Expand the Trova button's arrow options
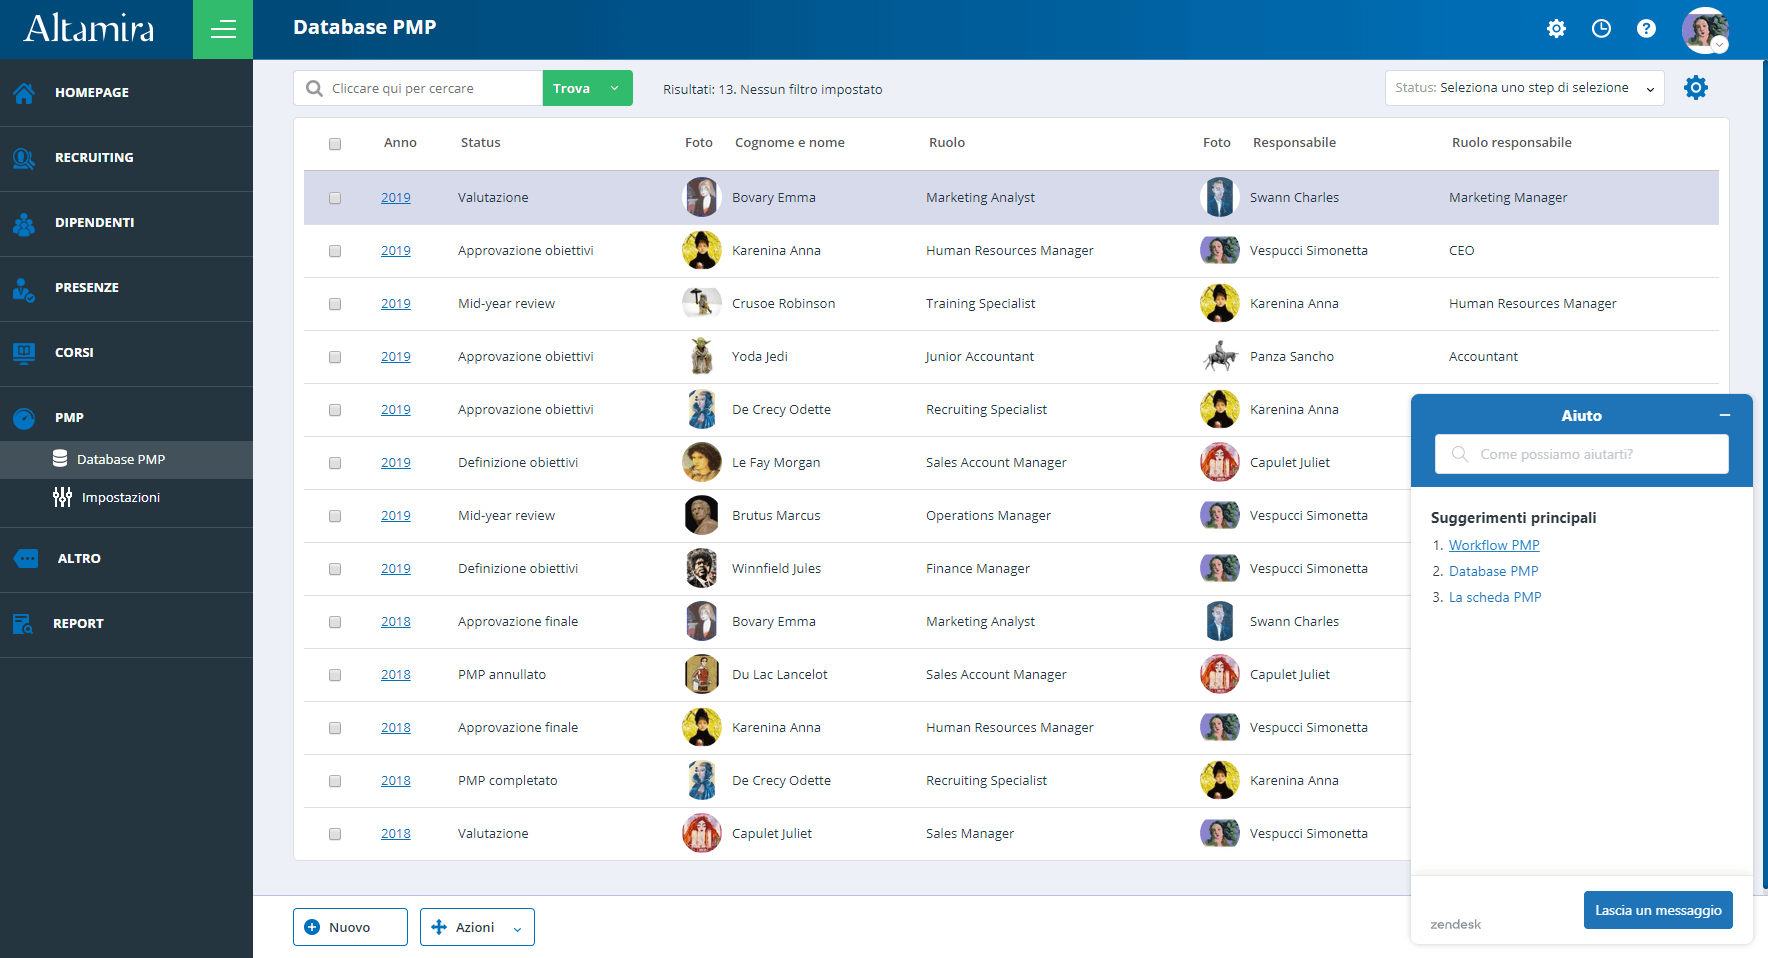 pos(617,88)
